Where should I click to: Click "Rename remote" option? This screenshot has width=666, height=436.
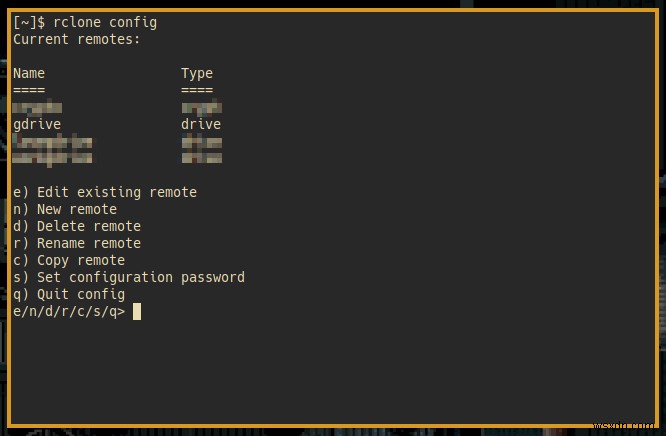tap(77, 243)
